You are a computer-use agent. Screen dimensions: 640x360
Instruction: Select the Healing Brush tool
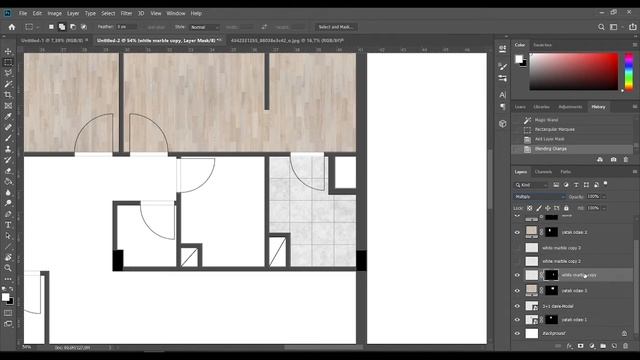coord(8,127)
